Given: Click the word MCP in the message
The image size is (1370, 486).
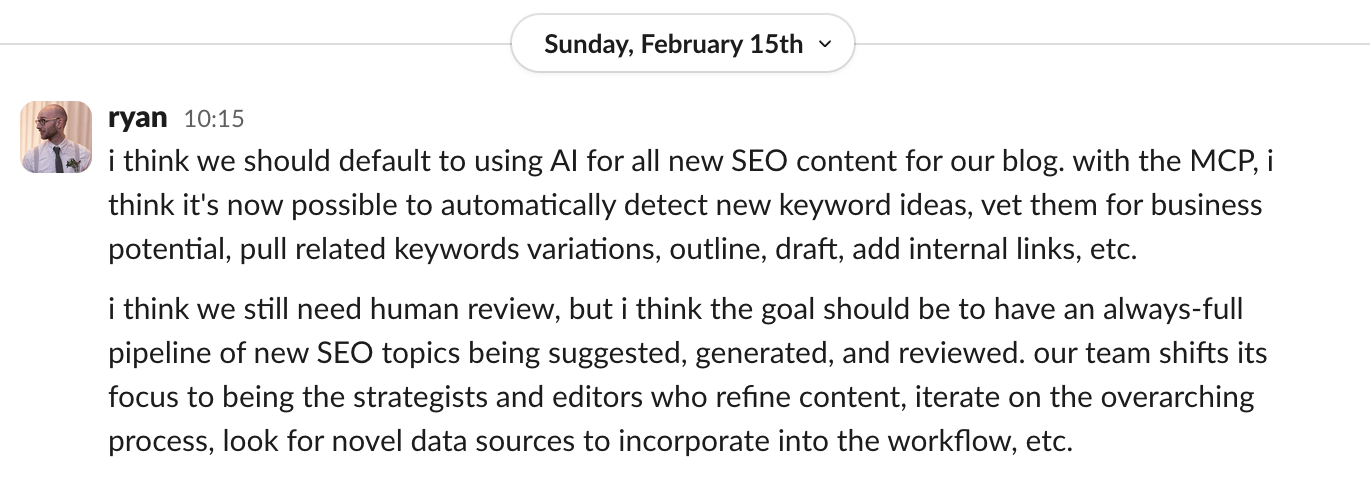Looking at the screenshot, I should (x=1213, y=161).
